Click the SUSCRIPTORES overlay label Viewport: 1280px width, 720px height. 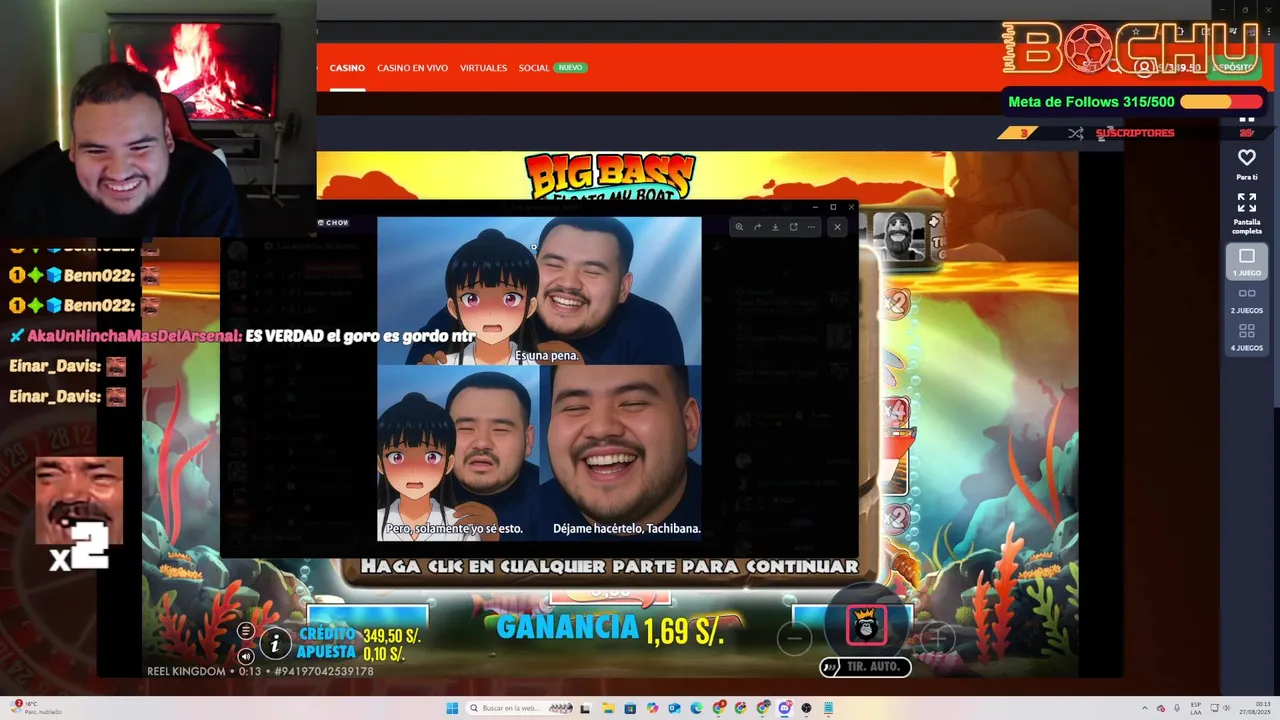(1135, 133)
